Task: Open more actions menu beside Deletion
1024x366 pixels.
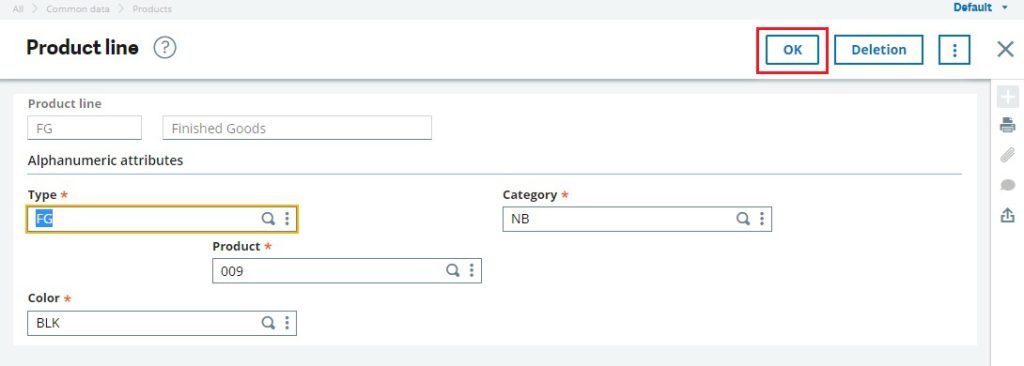Action: (x=954, y=50)
